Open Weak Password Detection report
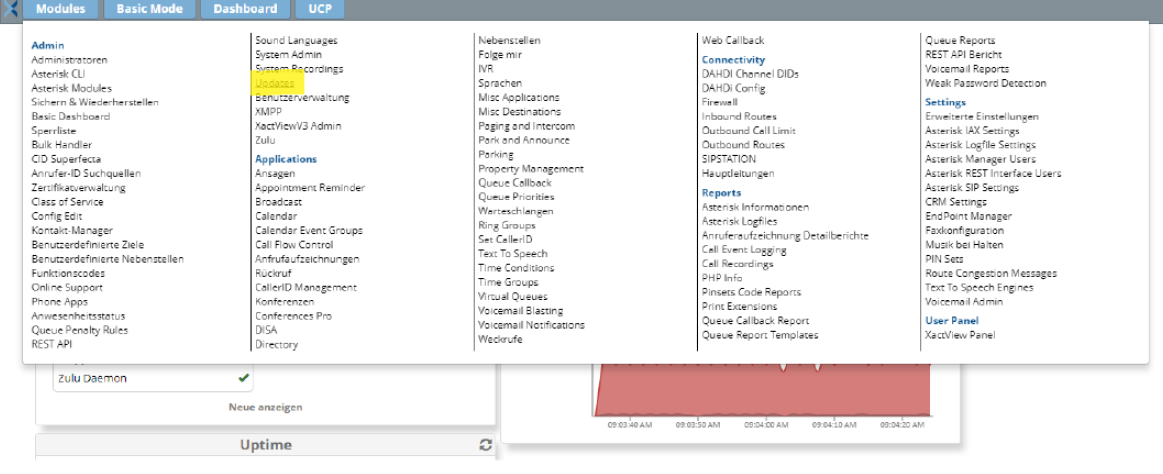Viewport: 1163px width, 474px height. tap(985, 83)
